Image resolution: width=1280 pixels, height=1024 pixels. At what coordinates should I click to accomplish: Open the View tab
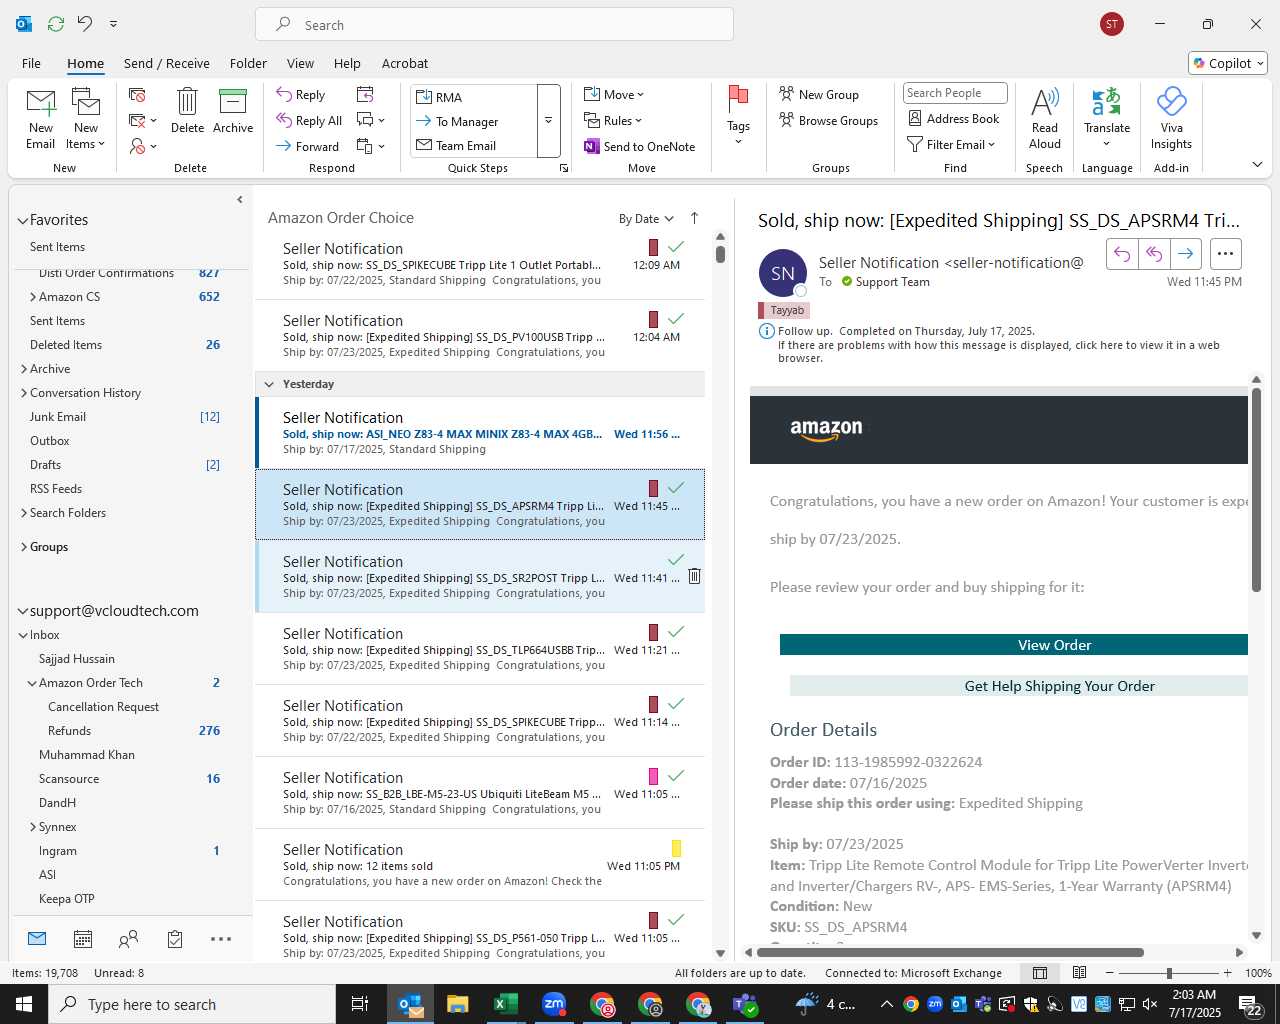point(300,63)
